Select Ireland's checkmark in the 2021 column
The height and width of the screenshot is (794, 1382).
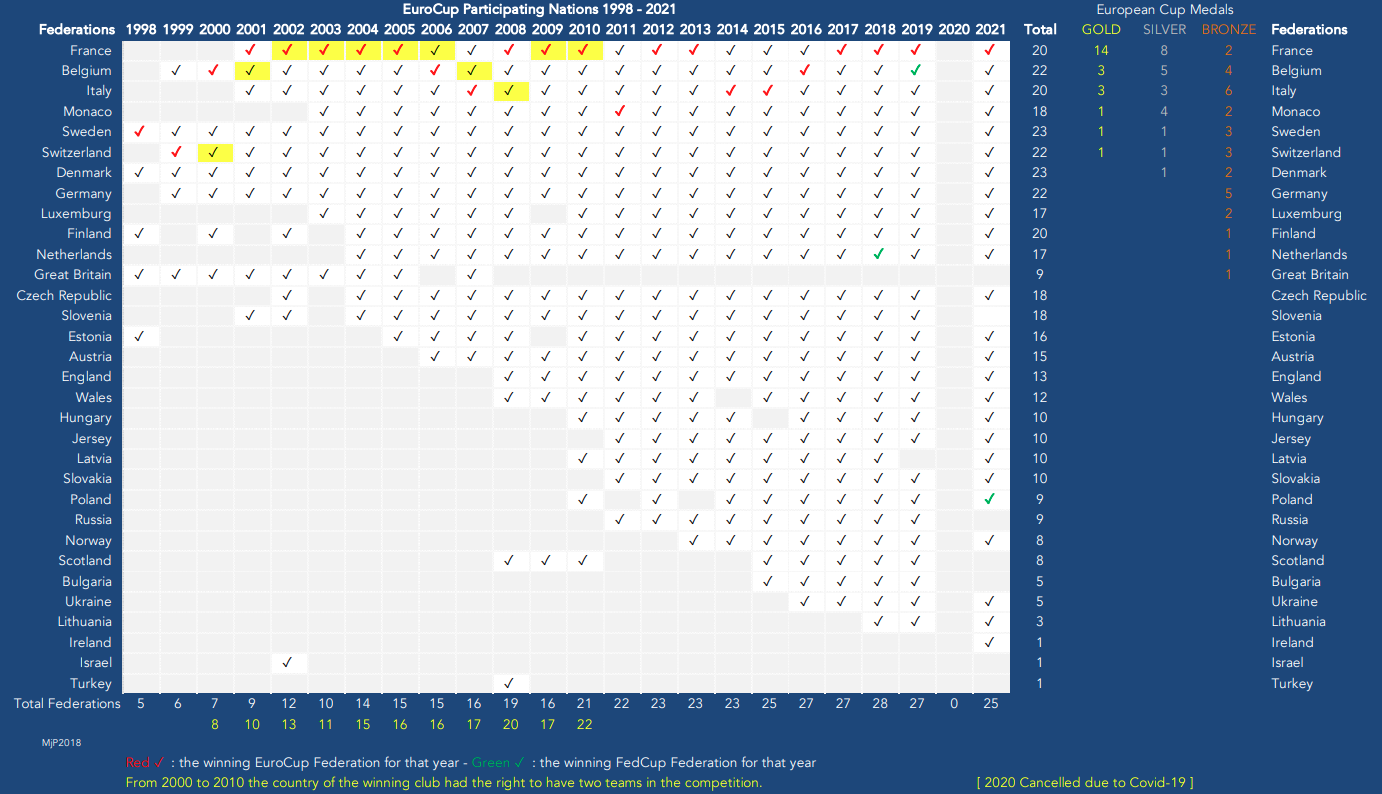(989, 642)
